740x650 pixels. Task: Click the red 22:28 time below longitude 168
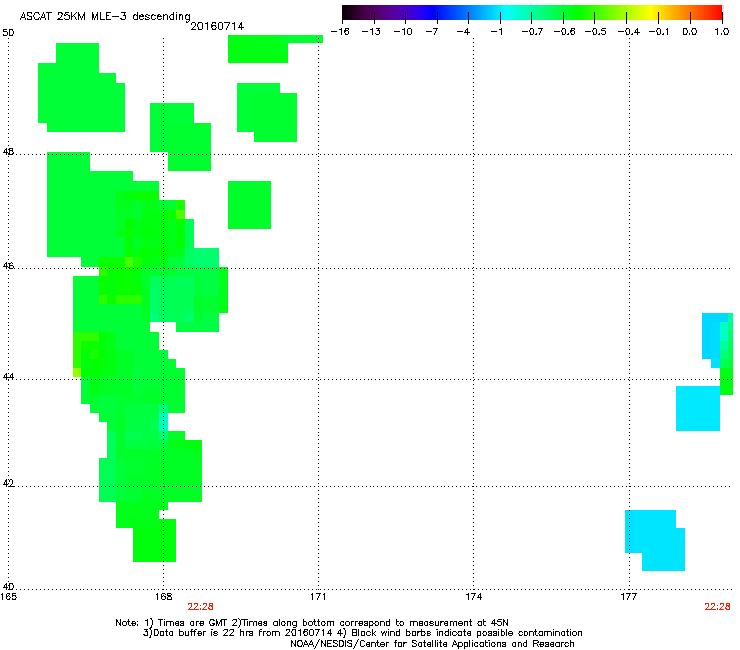pos(201,607)
